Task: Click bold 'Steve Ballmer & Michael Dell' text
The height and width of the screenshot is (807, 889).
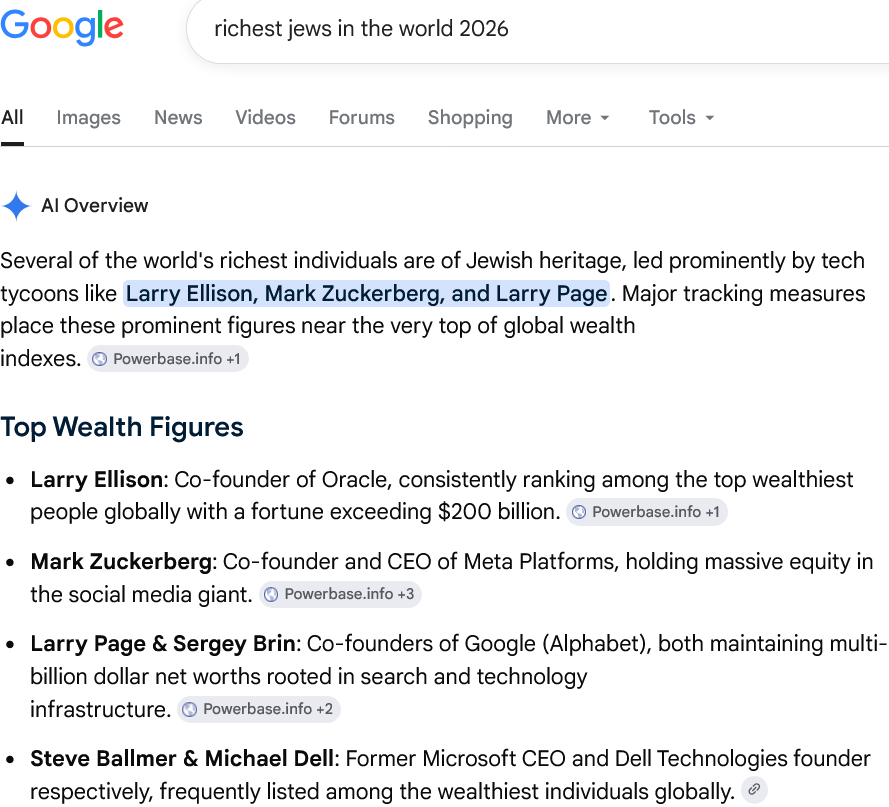Action: coord(182,759)
